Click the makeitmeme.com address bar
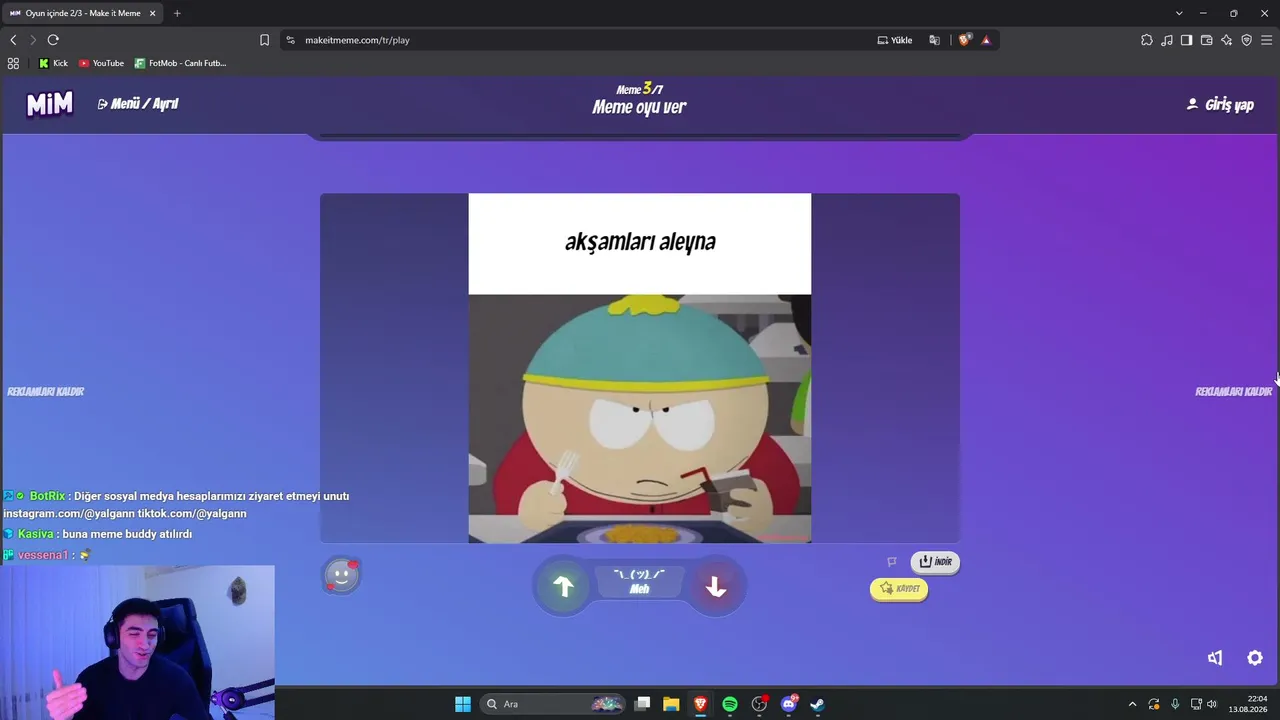Viewport: 1280px width, 720px height. pos(580,40)
